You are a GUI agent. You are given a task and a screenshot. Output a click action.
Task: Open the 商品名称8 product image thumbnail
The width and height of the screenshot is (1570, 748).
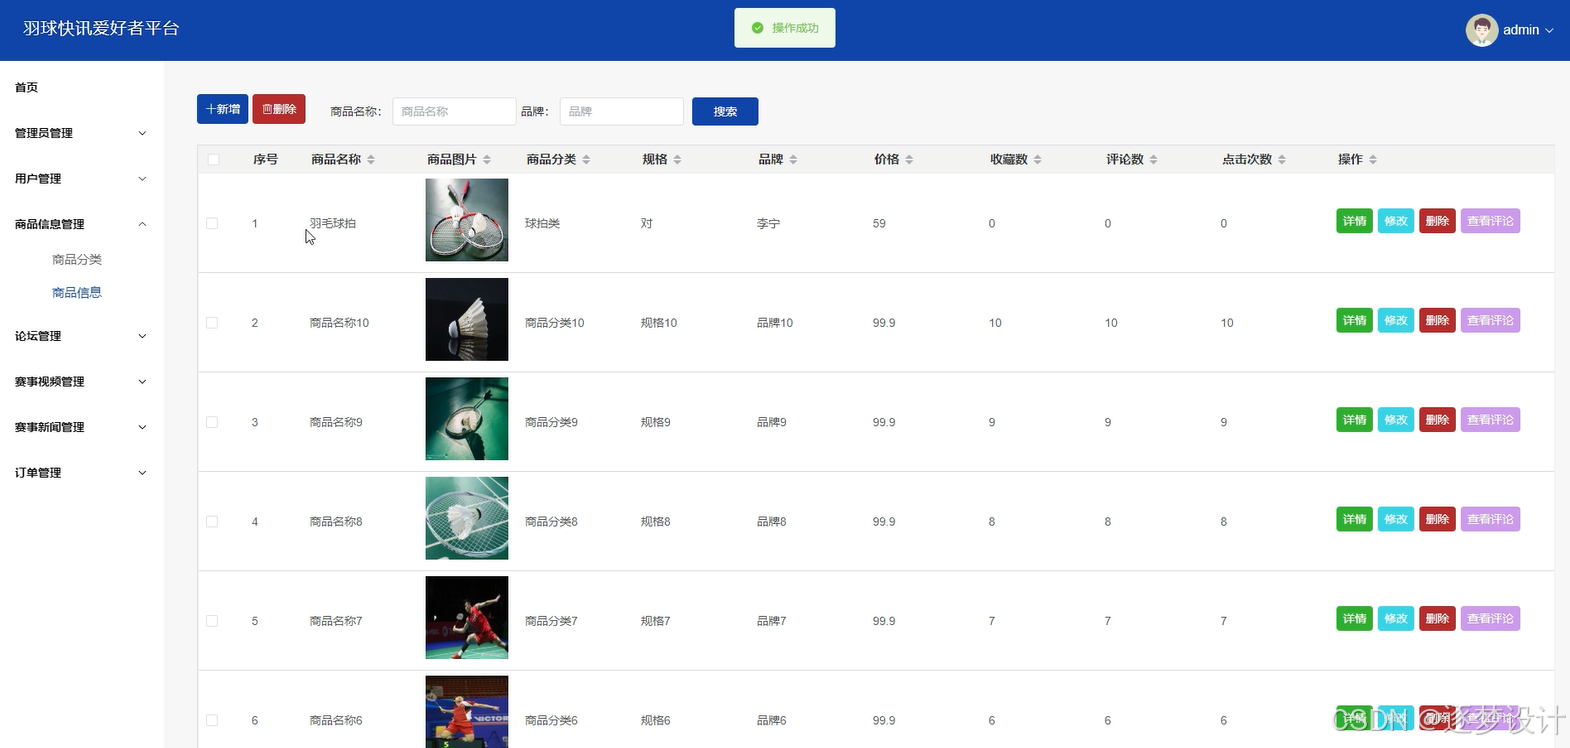(467, 518)
